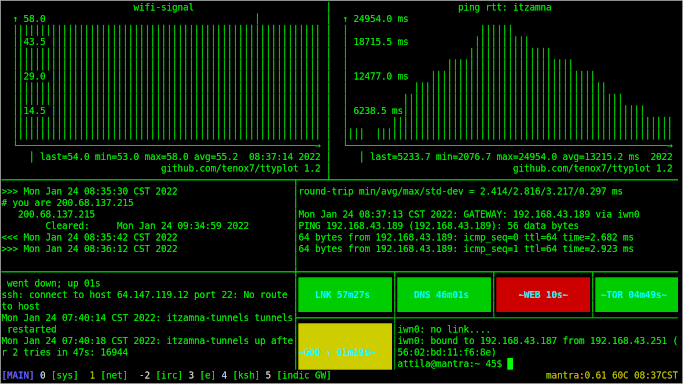Click the '>>> Mon Jan 24 08:36:12' line
683x384 pixels.
[89, 249]
